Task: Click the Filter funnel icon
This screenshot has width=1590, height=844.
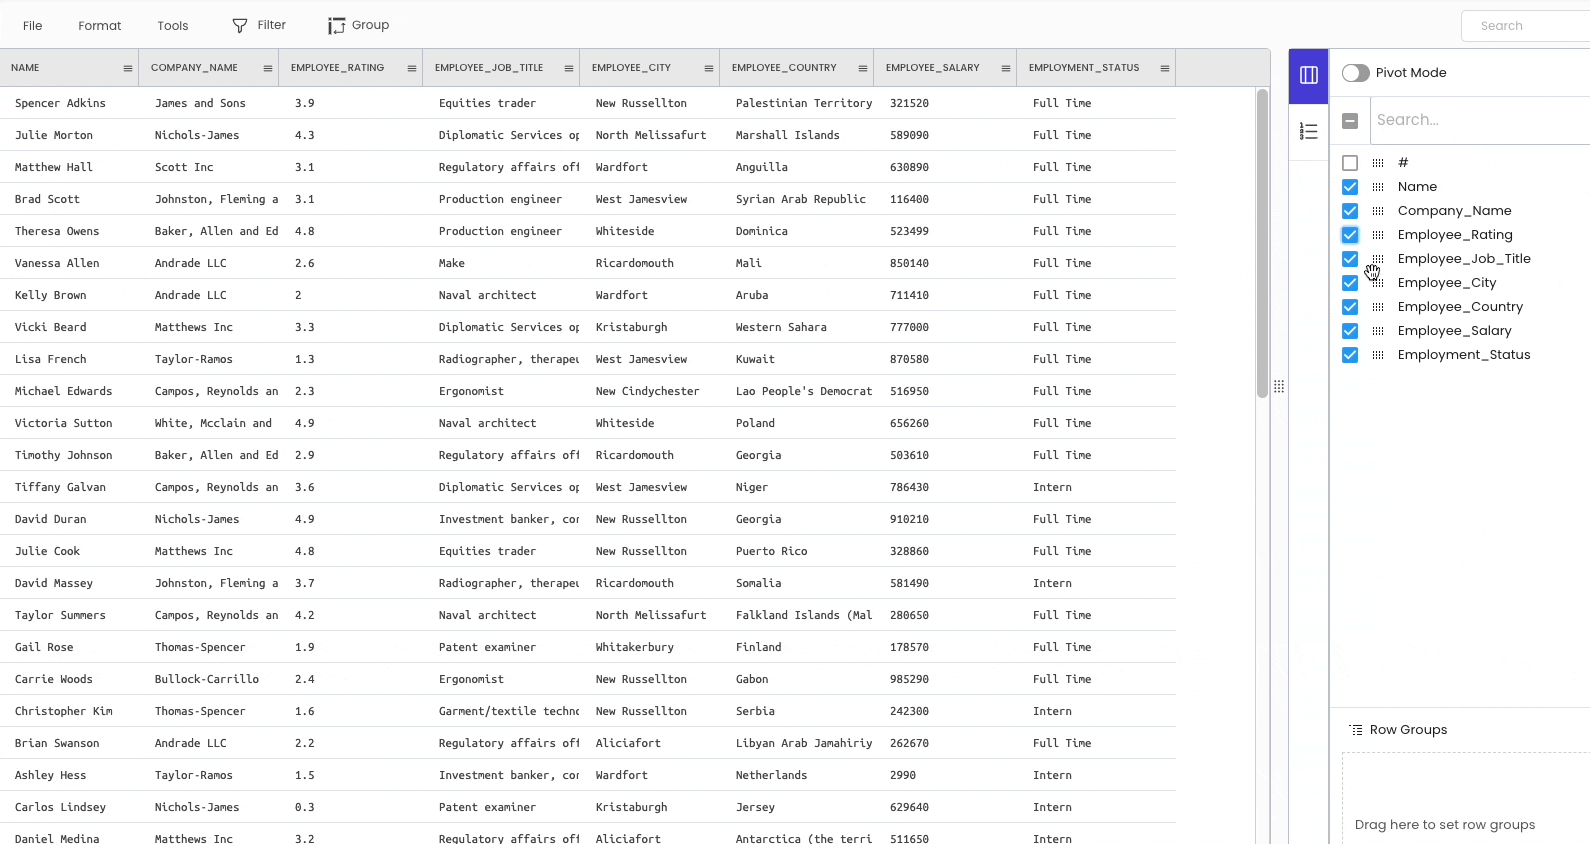Action: pyautogui.click(x=240, y=26)
